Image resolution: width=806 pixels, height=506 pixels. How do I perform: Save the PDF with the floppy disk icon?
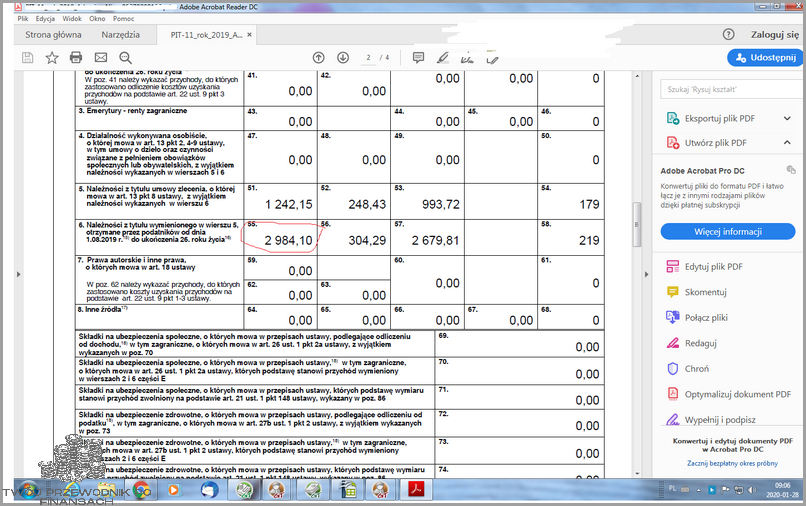[x=28, y=58]
